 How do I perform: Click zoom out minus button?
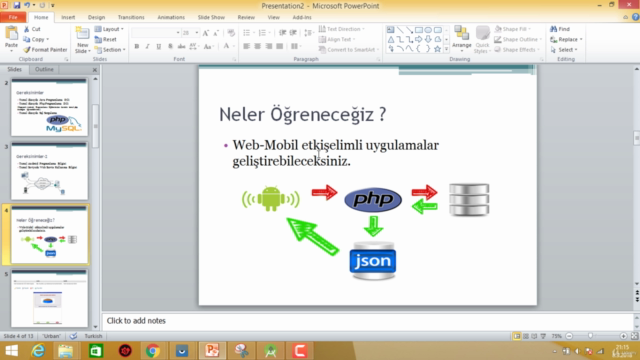[569, 336]
